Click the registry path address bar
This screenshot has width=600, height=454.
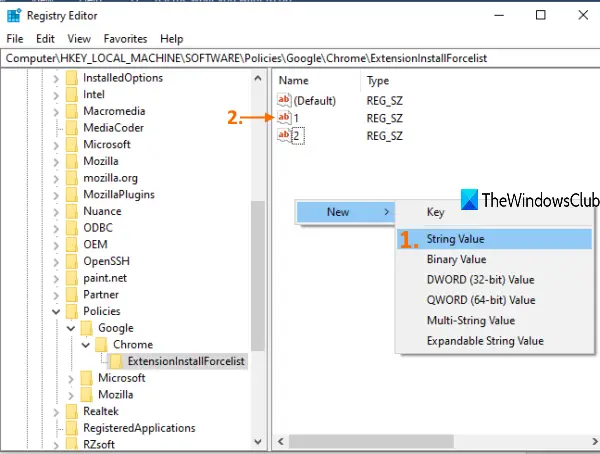click(300, 58)
